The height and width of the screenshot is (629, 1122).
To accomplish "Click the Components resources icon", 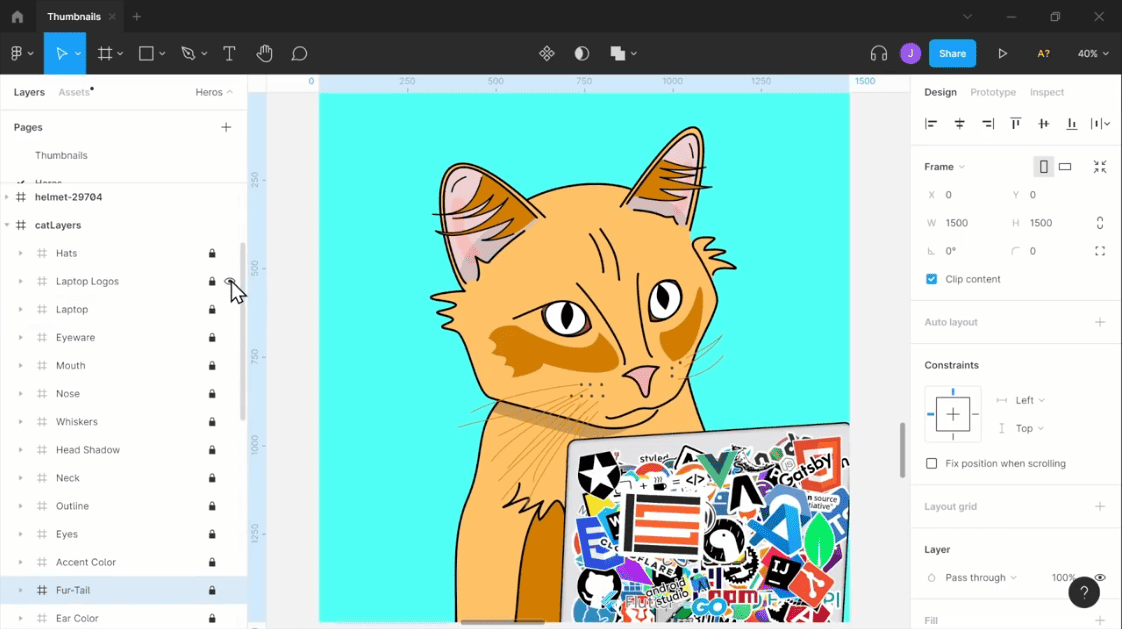I will [547, 53].
